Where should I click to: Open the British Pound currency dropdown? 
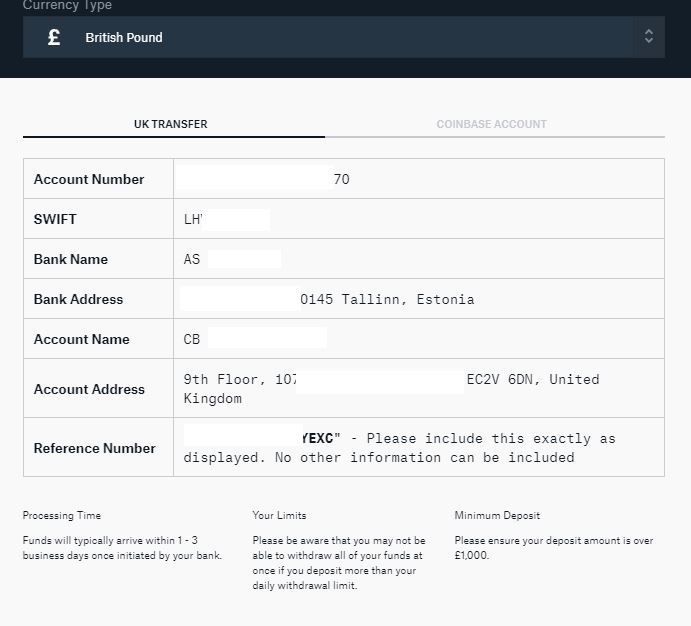coord(343,37)
